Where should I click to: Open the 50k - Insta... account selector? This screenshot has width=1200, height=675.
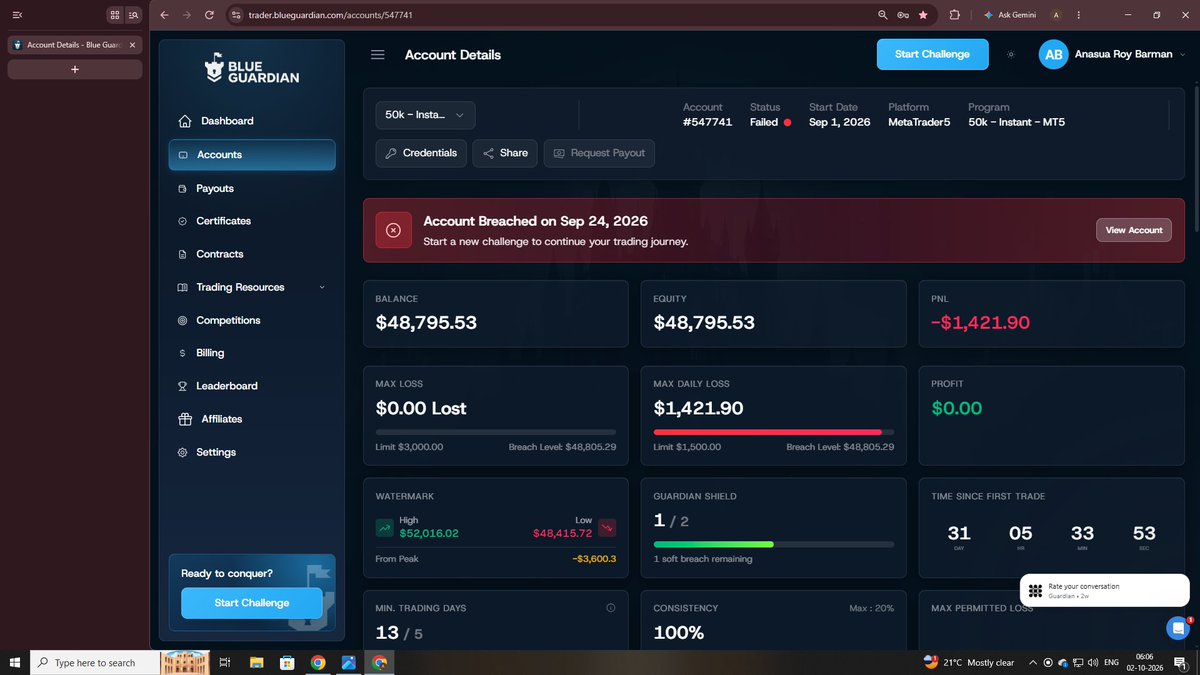coord(426,115)
